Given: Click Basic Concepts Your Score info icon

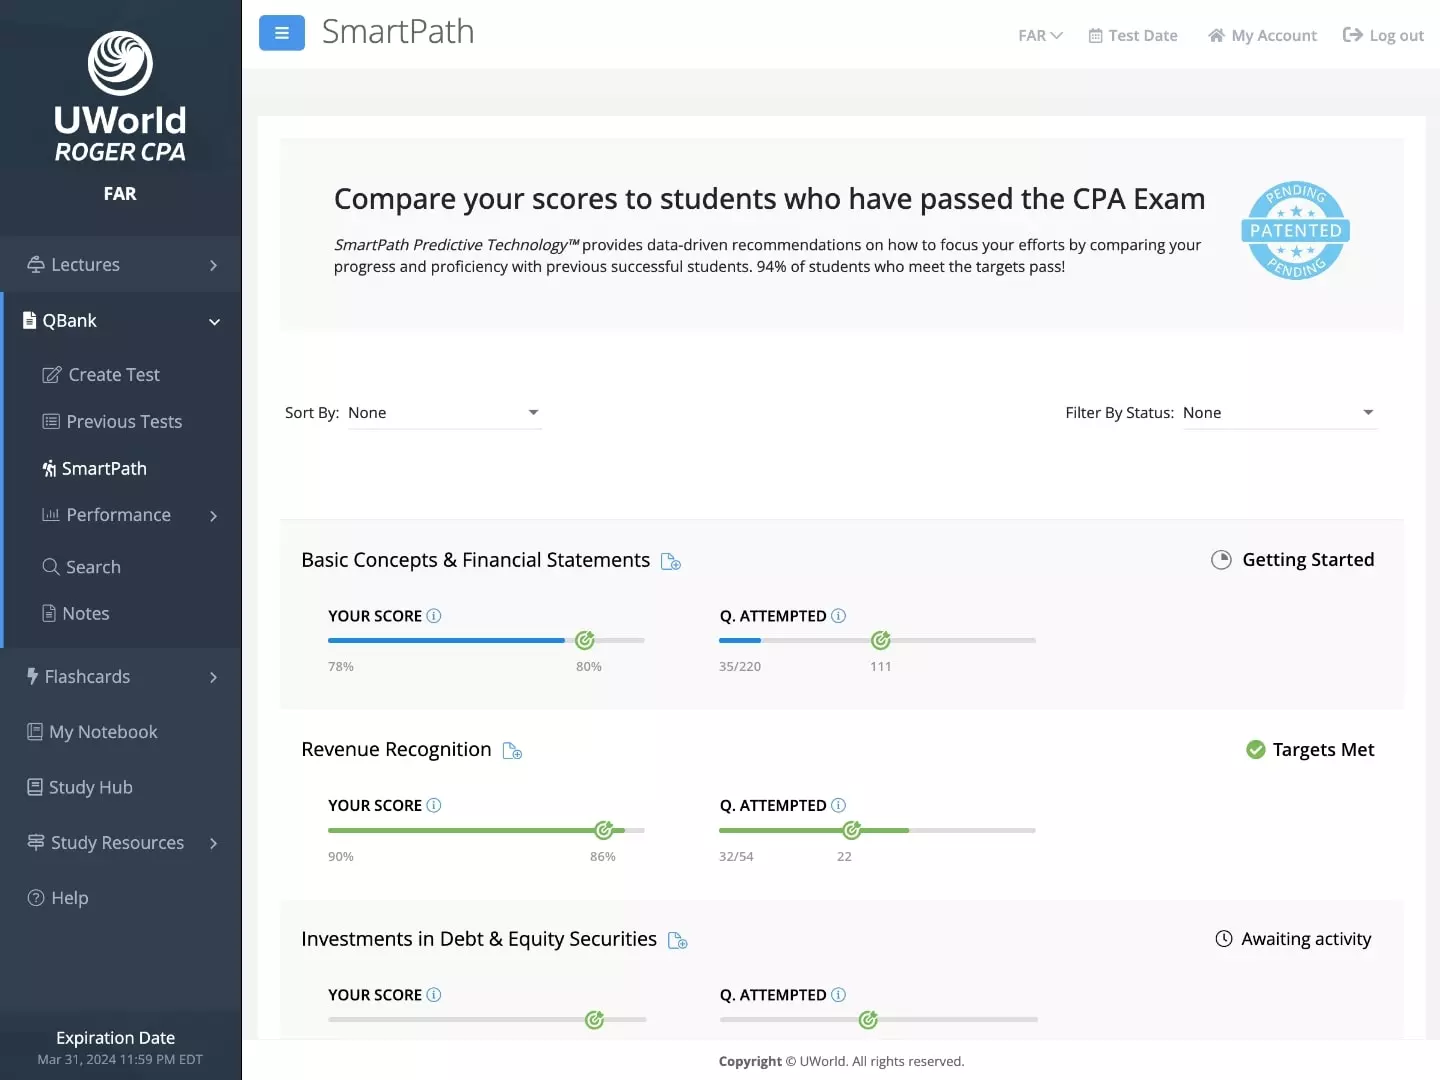Looking at the screenshot, I should click(x=434, y=616).
